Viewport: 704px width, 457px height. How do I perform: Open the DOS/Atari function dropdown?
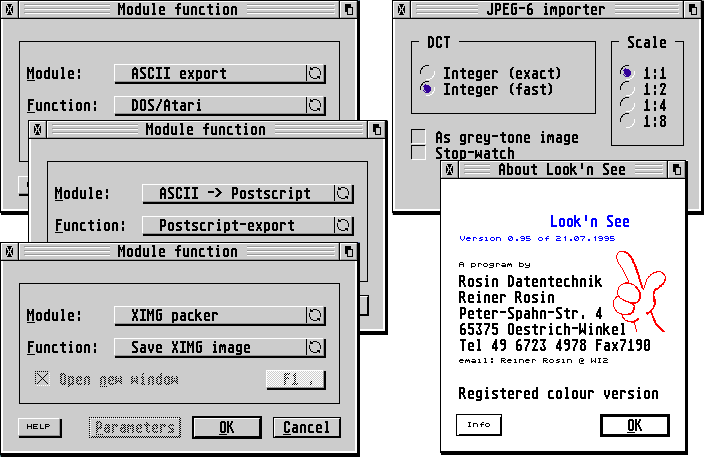tap(220, 105)
